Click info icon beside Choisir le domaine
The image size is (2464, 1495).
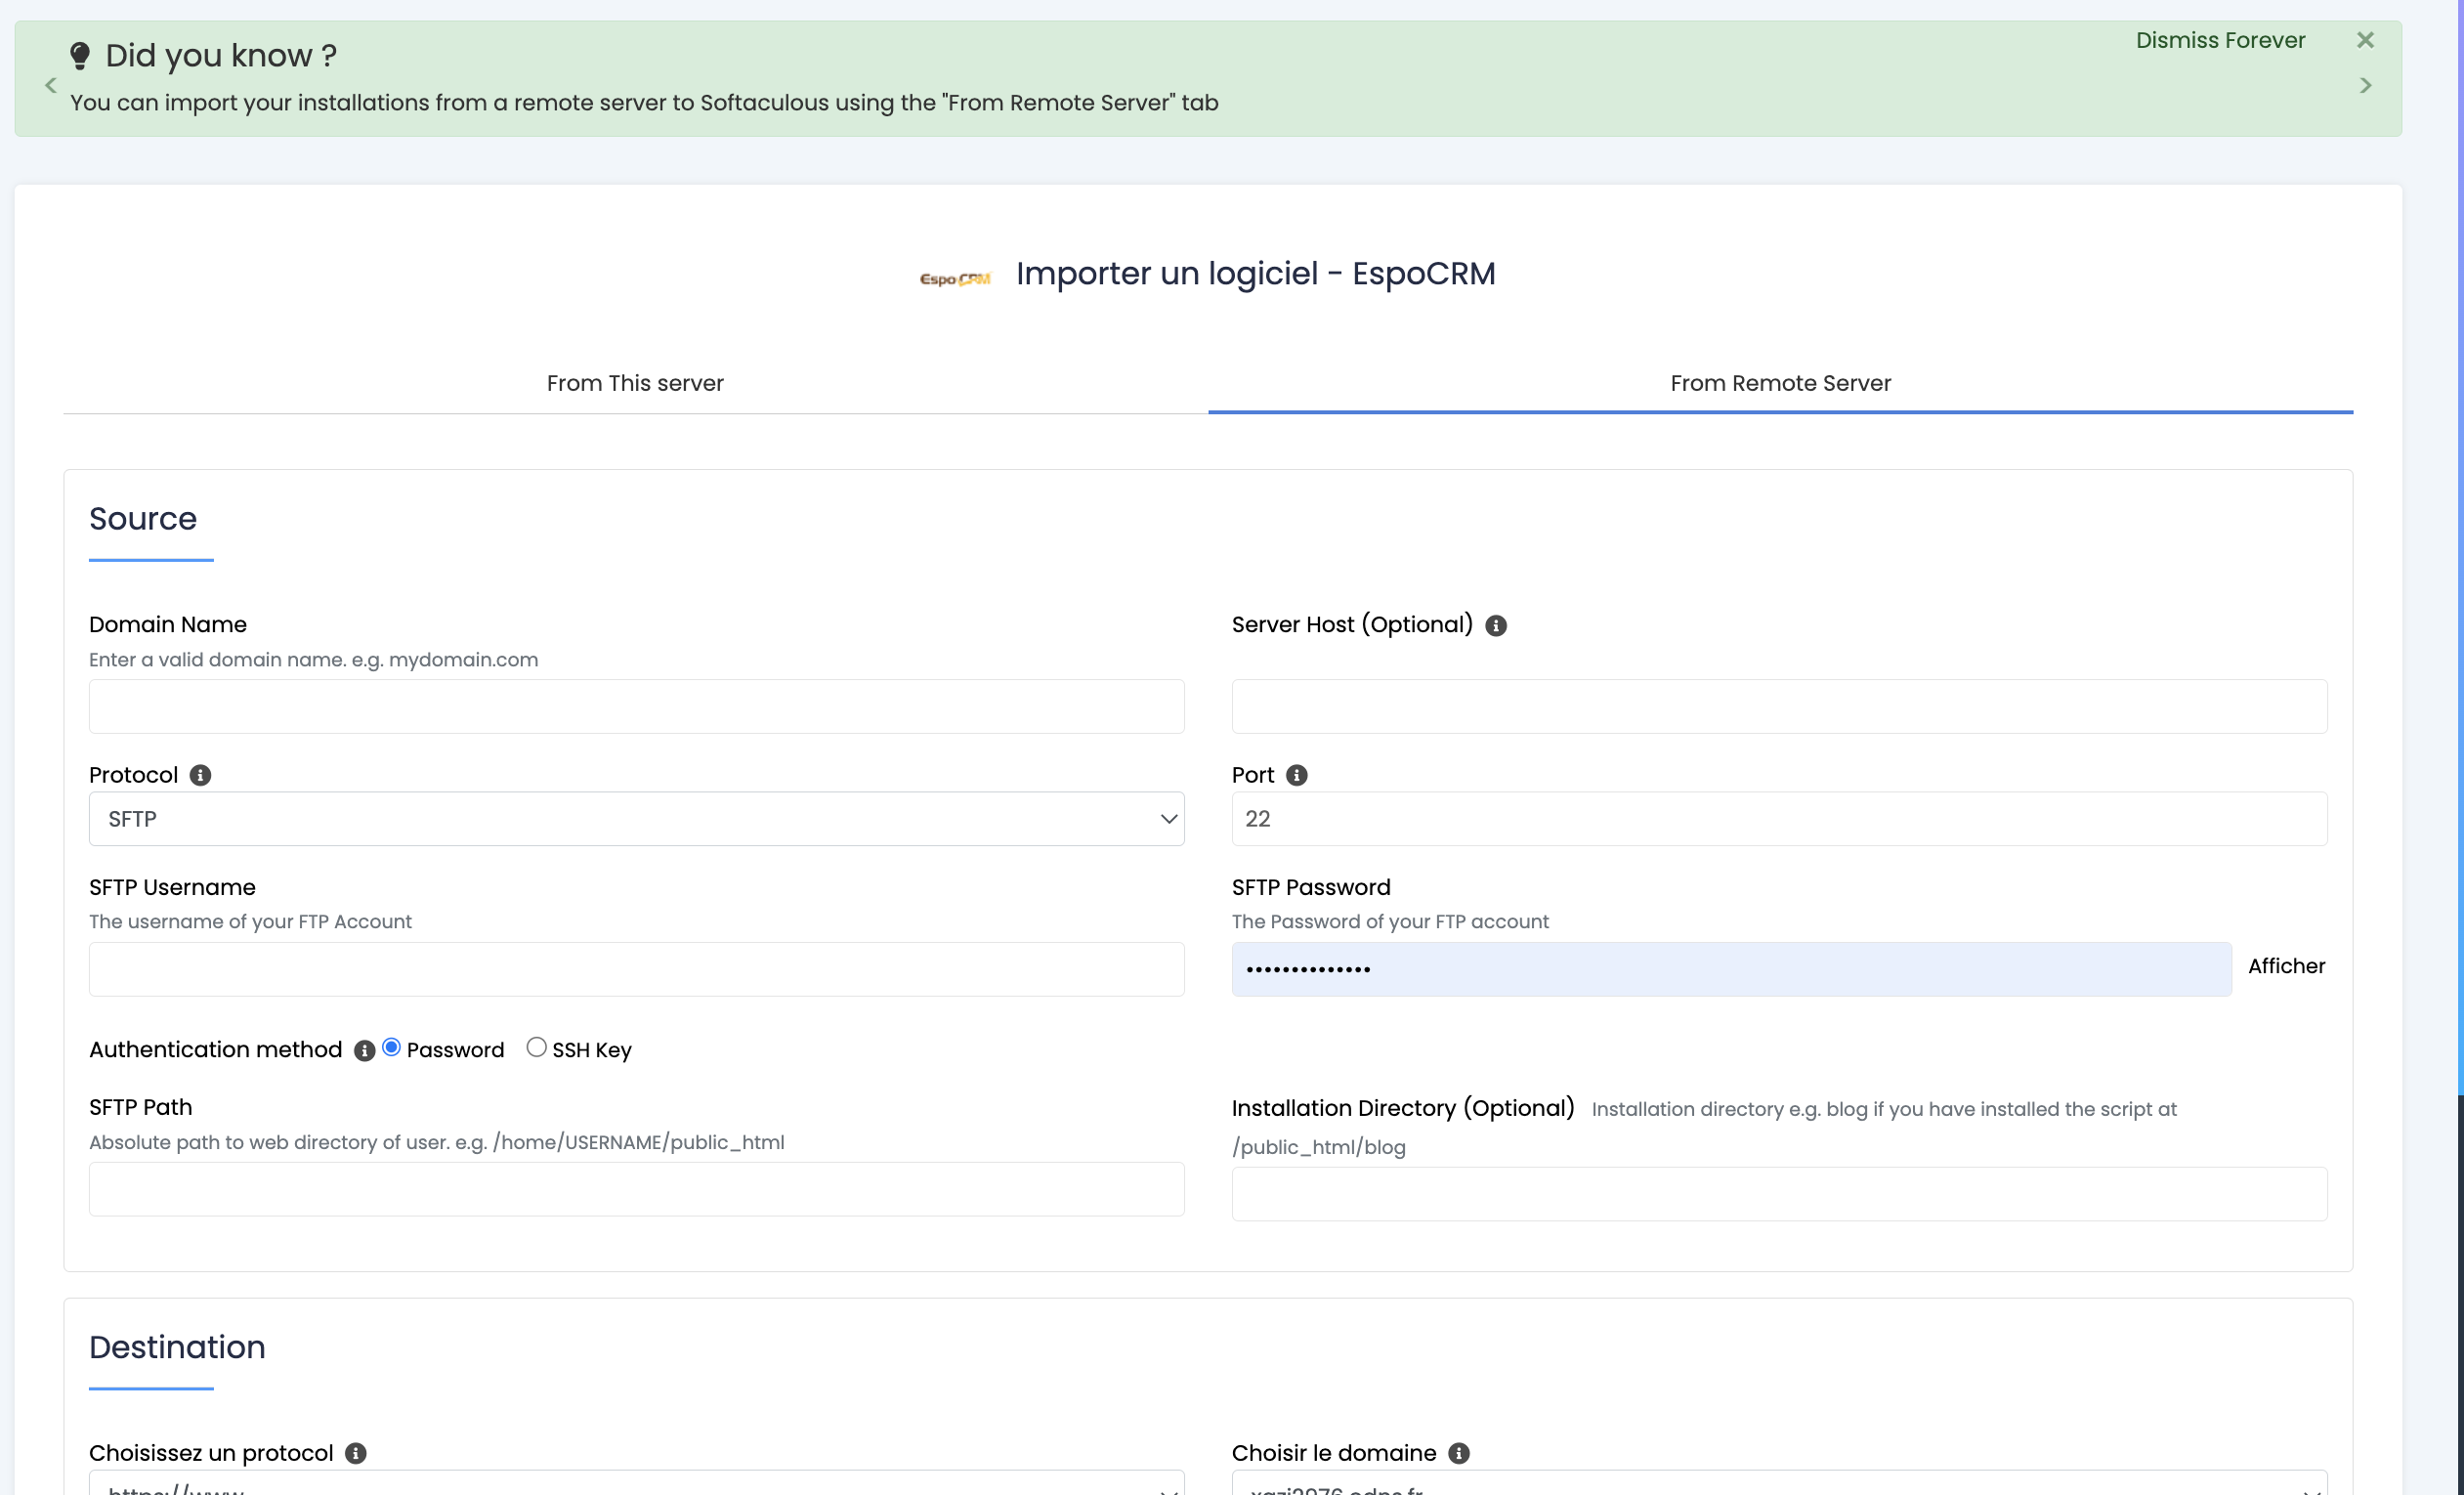tap(1458, 1454)
